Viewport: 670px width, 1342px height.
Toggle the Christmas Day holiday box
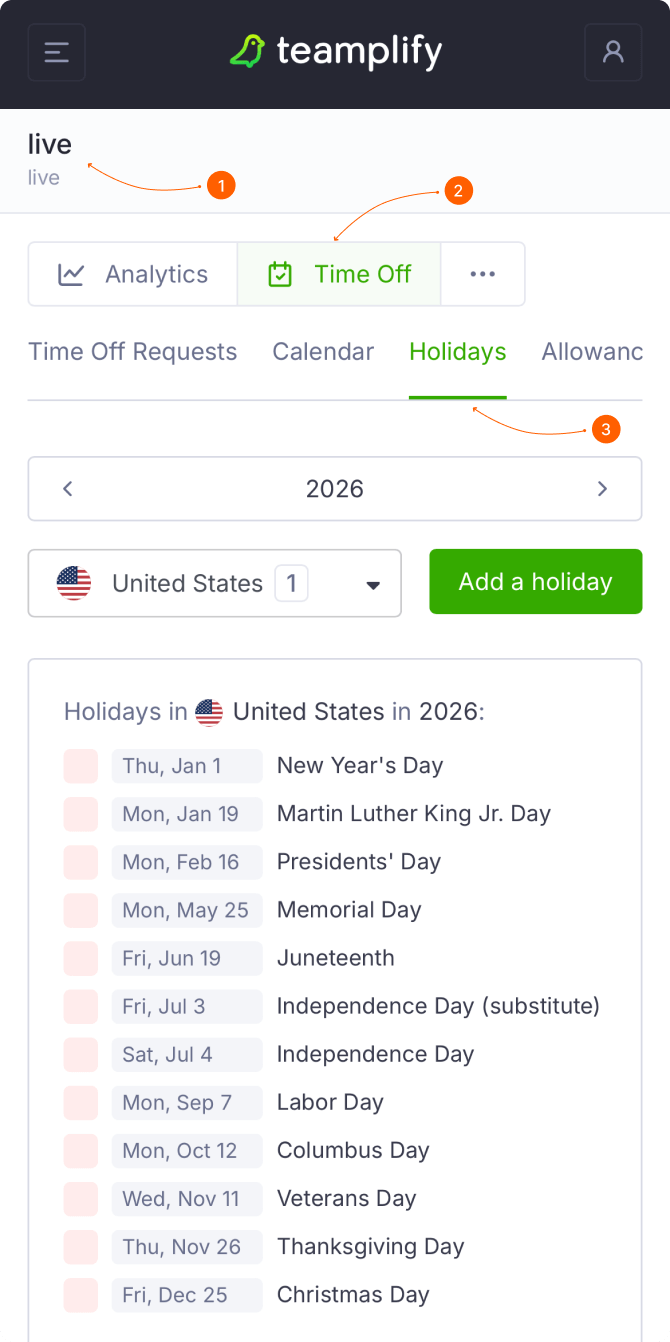[x=81, y=1295]
